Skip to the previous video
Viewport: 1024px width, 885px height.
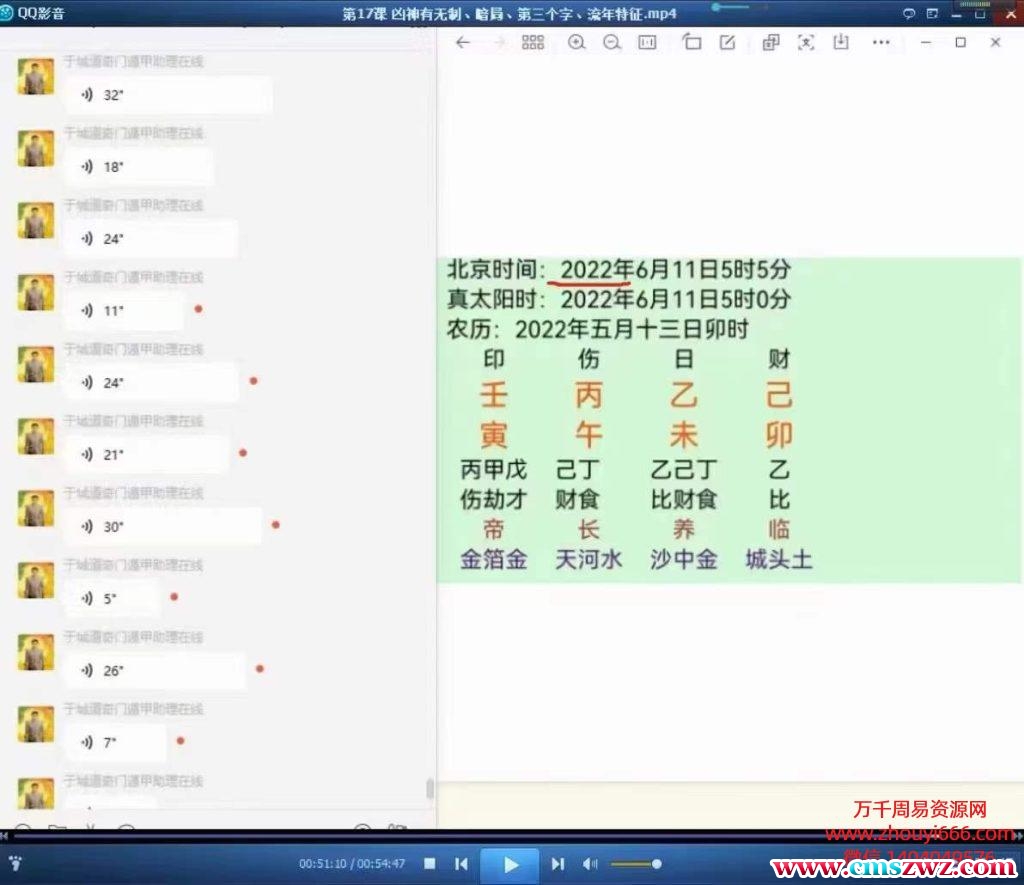pos(461,864)
